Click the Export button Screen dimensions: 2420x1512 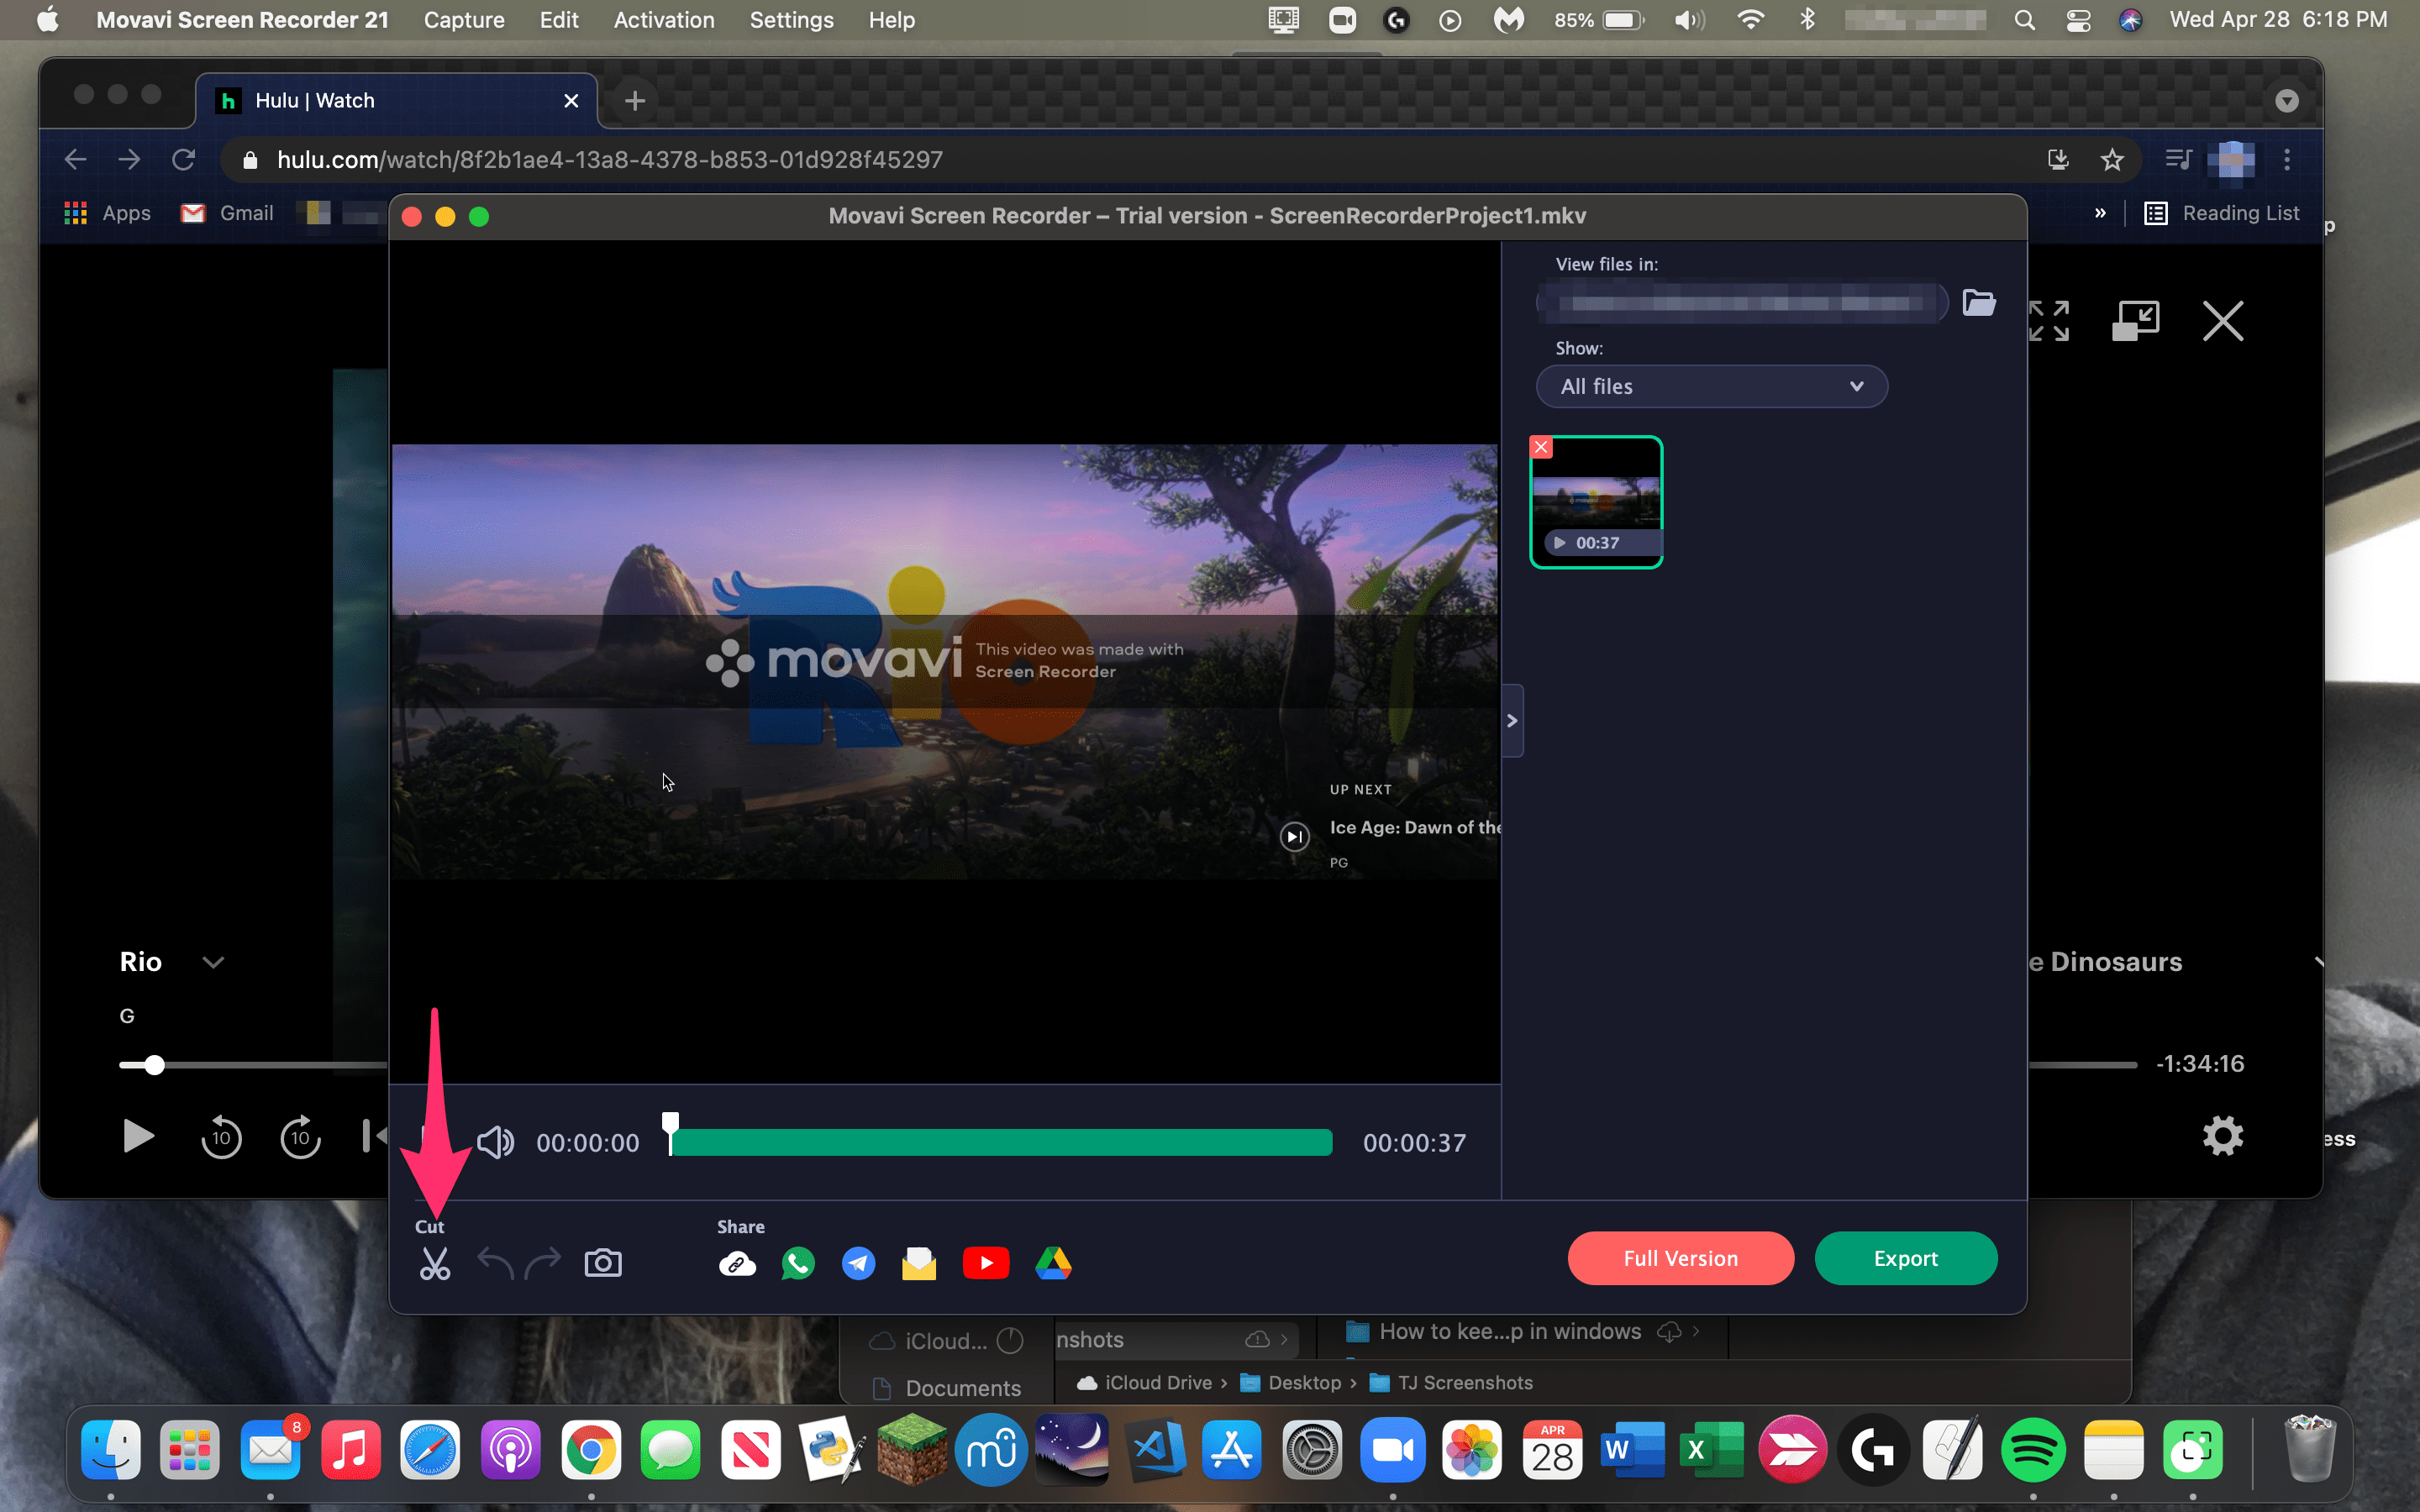pos(1905,1258)
